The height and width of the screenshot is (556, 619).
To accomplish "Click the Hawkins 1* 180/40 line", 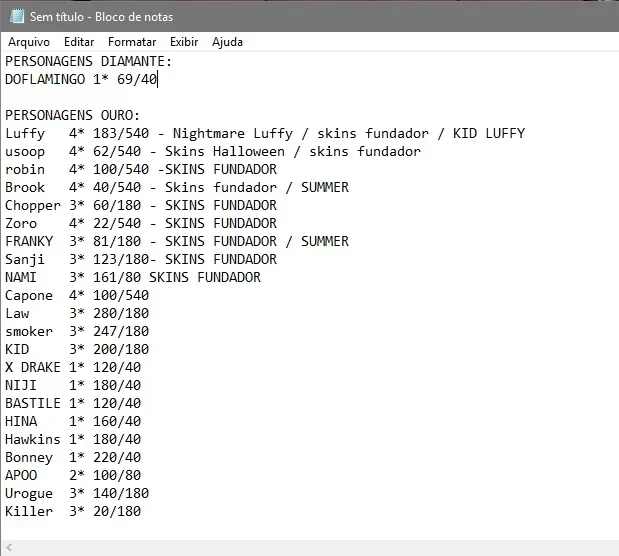I will (73, 439).
